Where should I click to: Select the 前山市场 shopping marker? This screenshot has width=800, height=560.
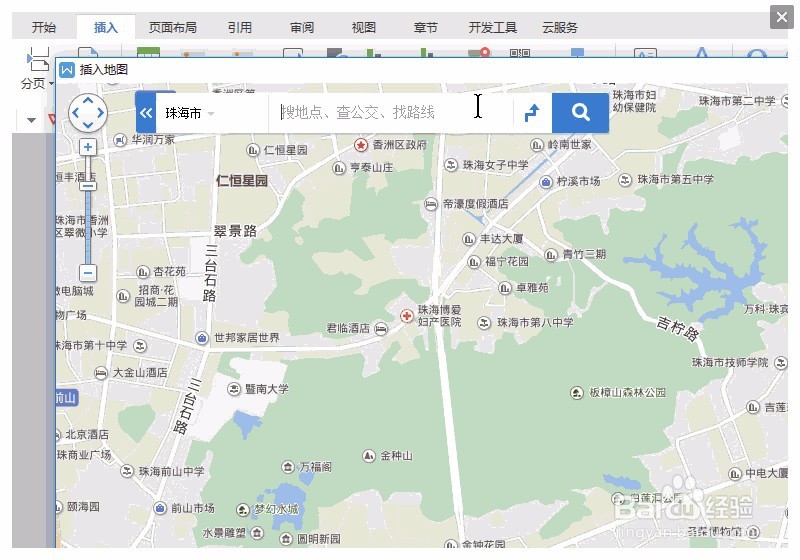[x=160, y=508]
